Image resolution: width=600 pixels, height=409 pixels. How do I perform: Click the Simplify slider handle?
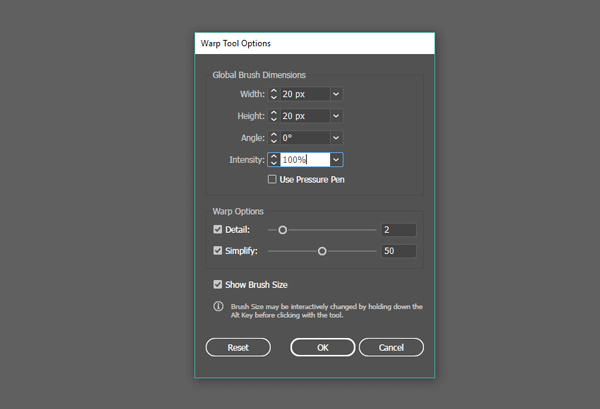[322, 251]
